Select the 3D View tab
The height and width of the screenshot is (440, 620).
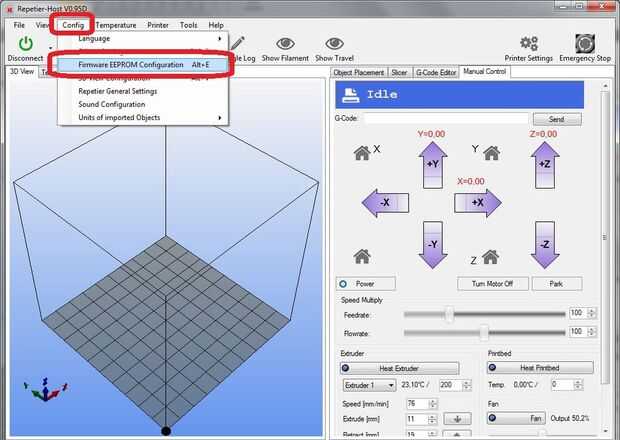[22, 72]
